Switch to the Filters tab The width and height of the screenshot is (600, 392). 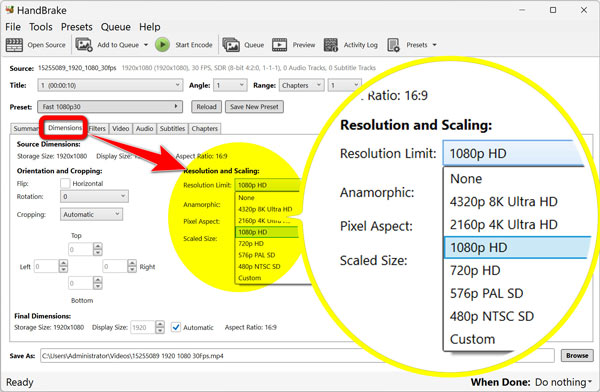click(97, 129)
